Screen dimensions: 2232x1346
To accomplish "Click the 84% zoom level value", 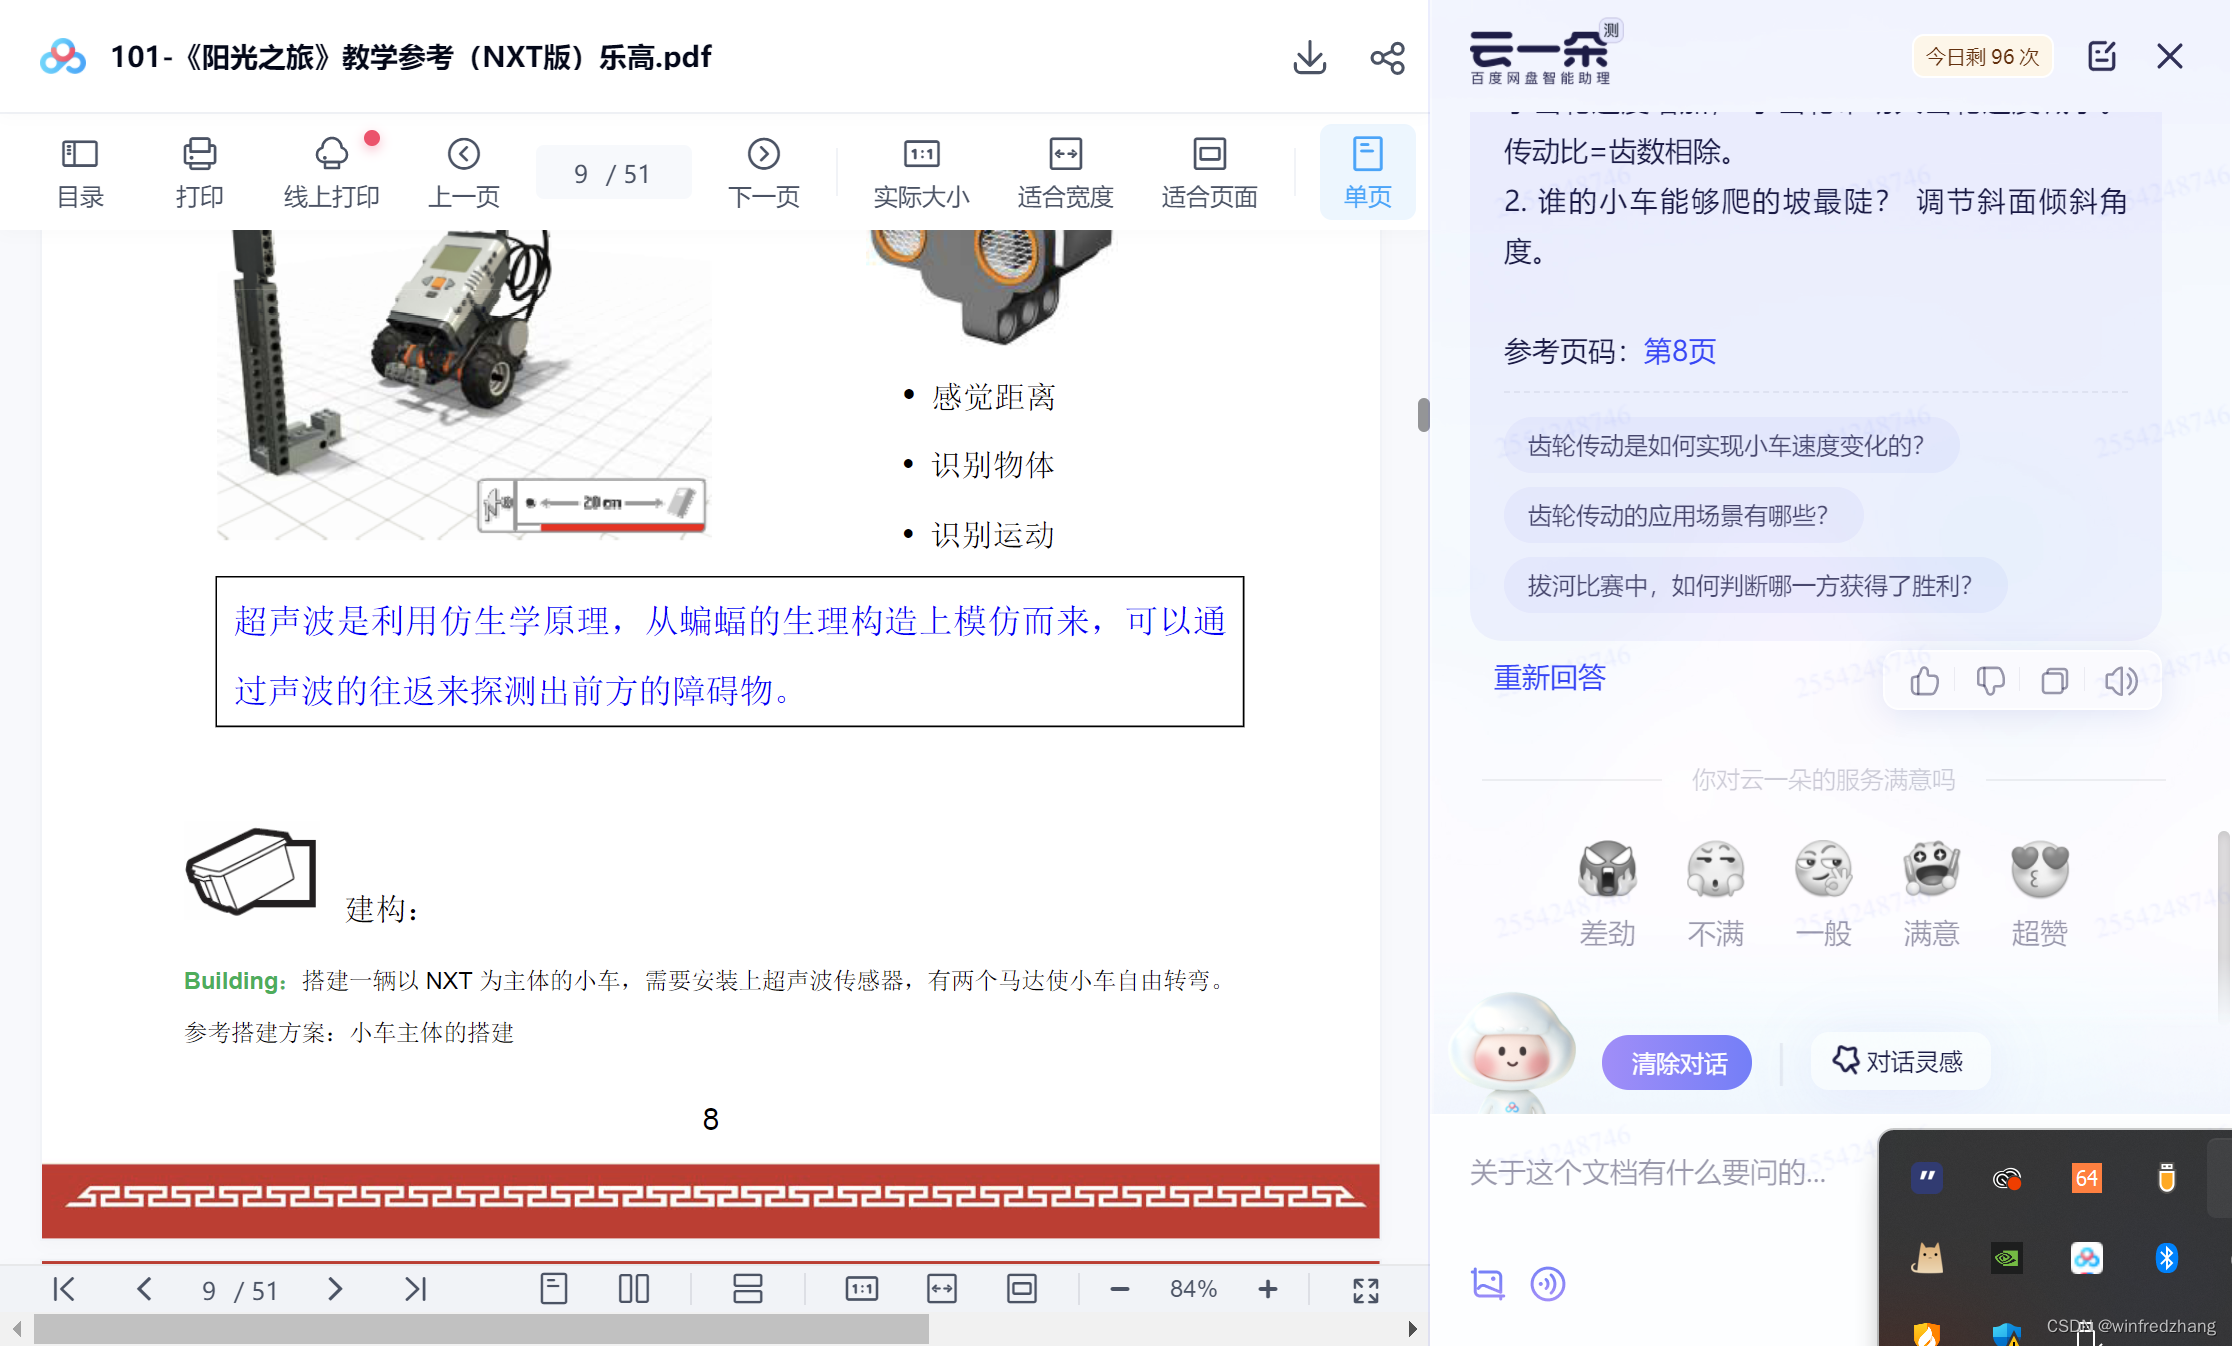I will (1193, 1289).
